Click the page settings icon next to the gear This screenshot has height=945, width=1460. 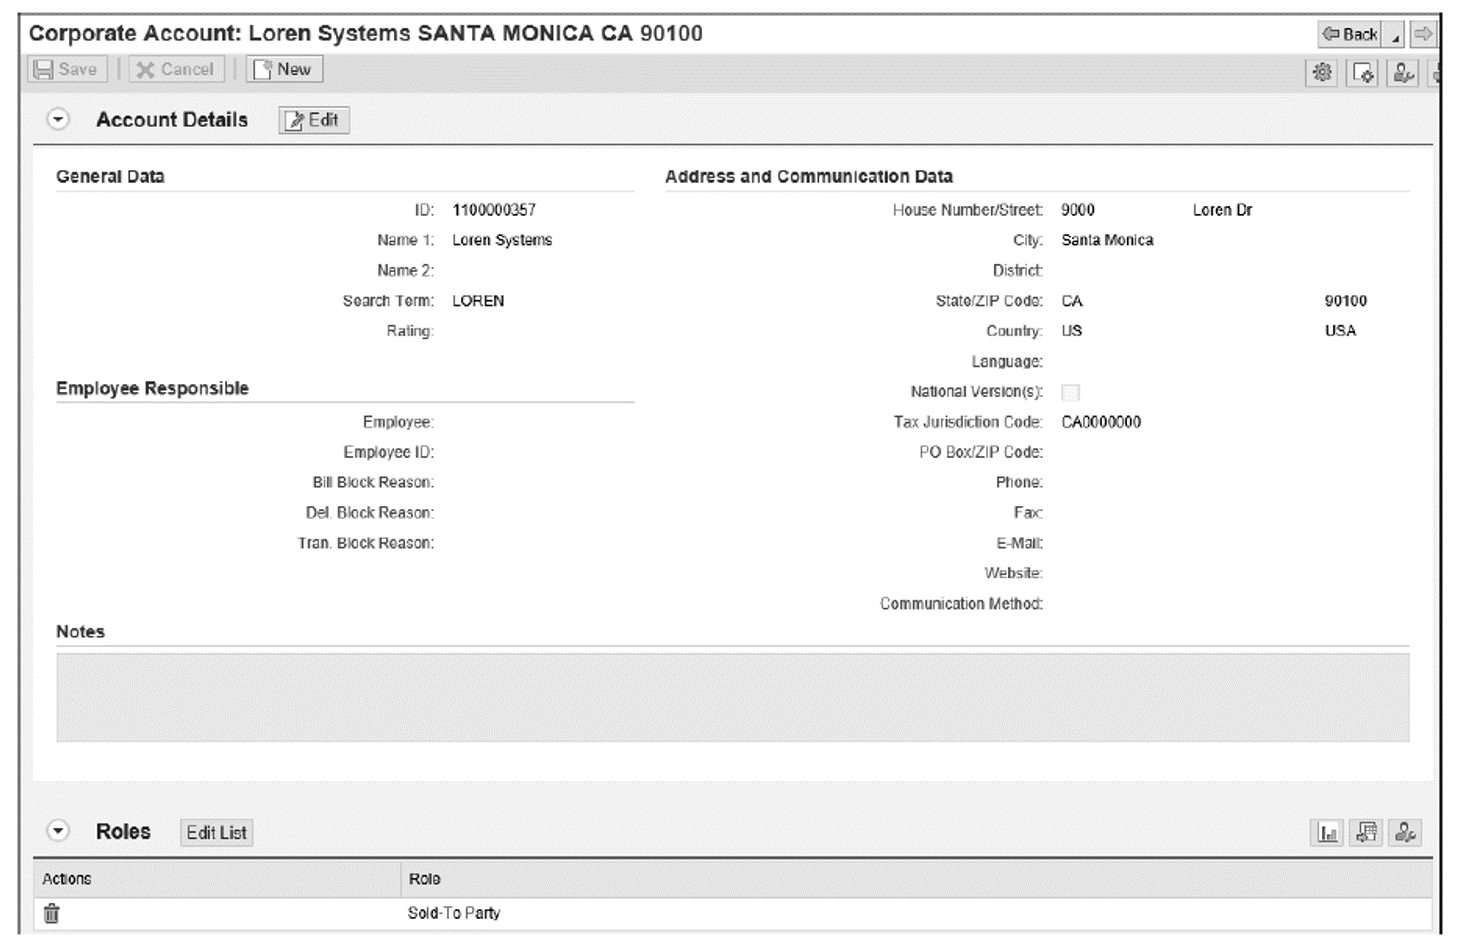coord(1362,72)
